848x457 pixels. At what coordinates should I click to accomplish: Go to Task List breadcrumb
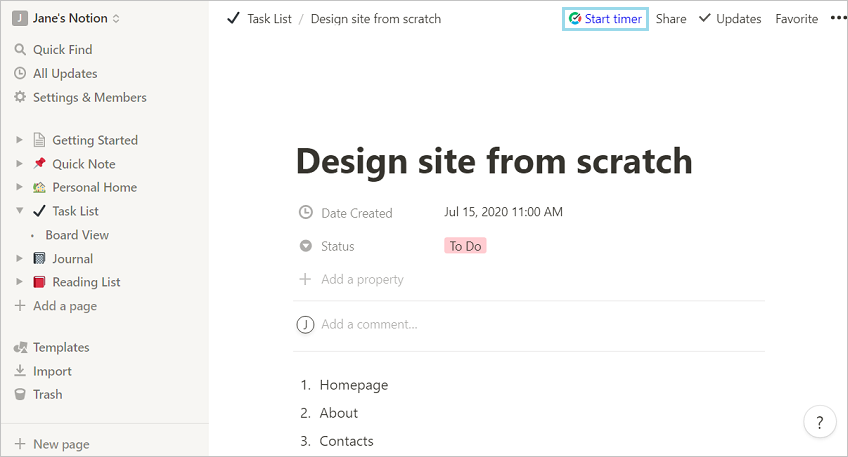pos(269,18)
